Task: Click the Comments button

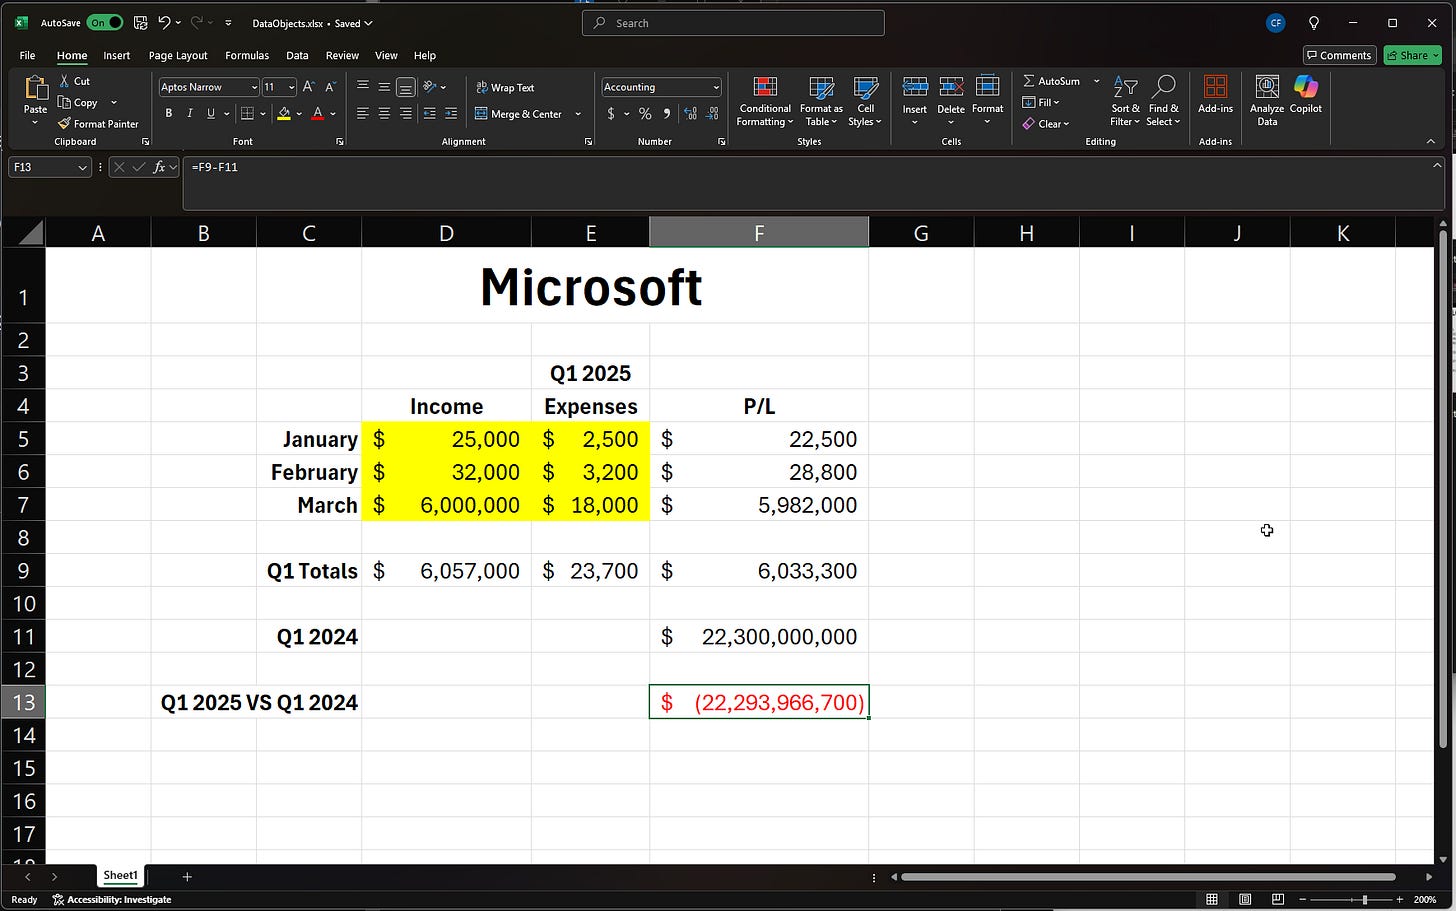Action: coord(1339,55)
